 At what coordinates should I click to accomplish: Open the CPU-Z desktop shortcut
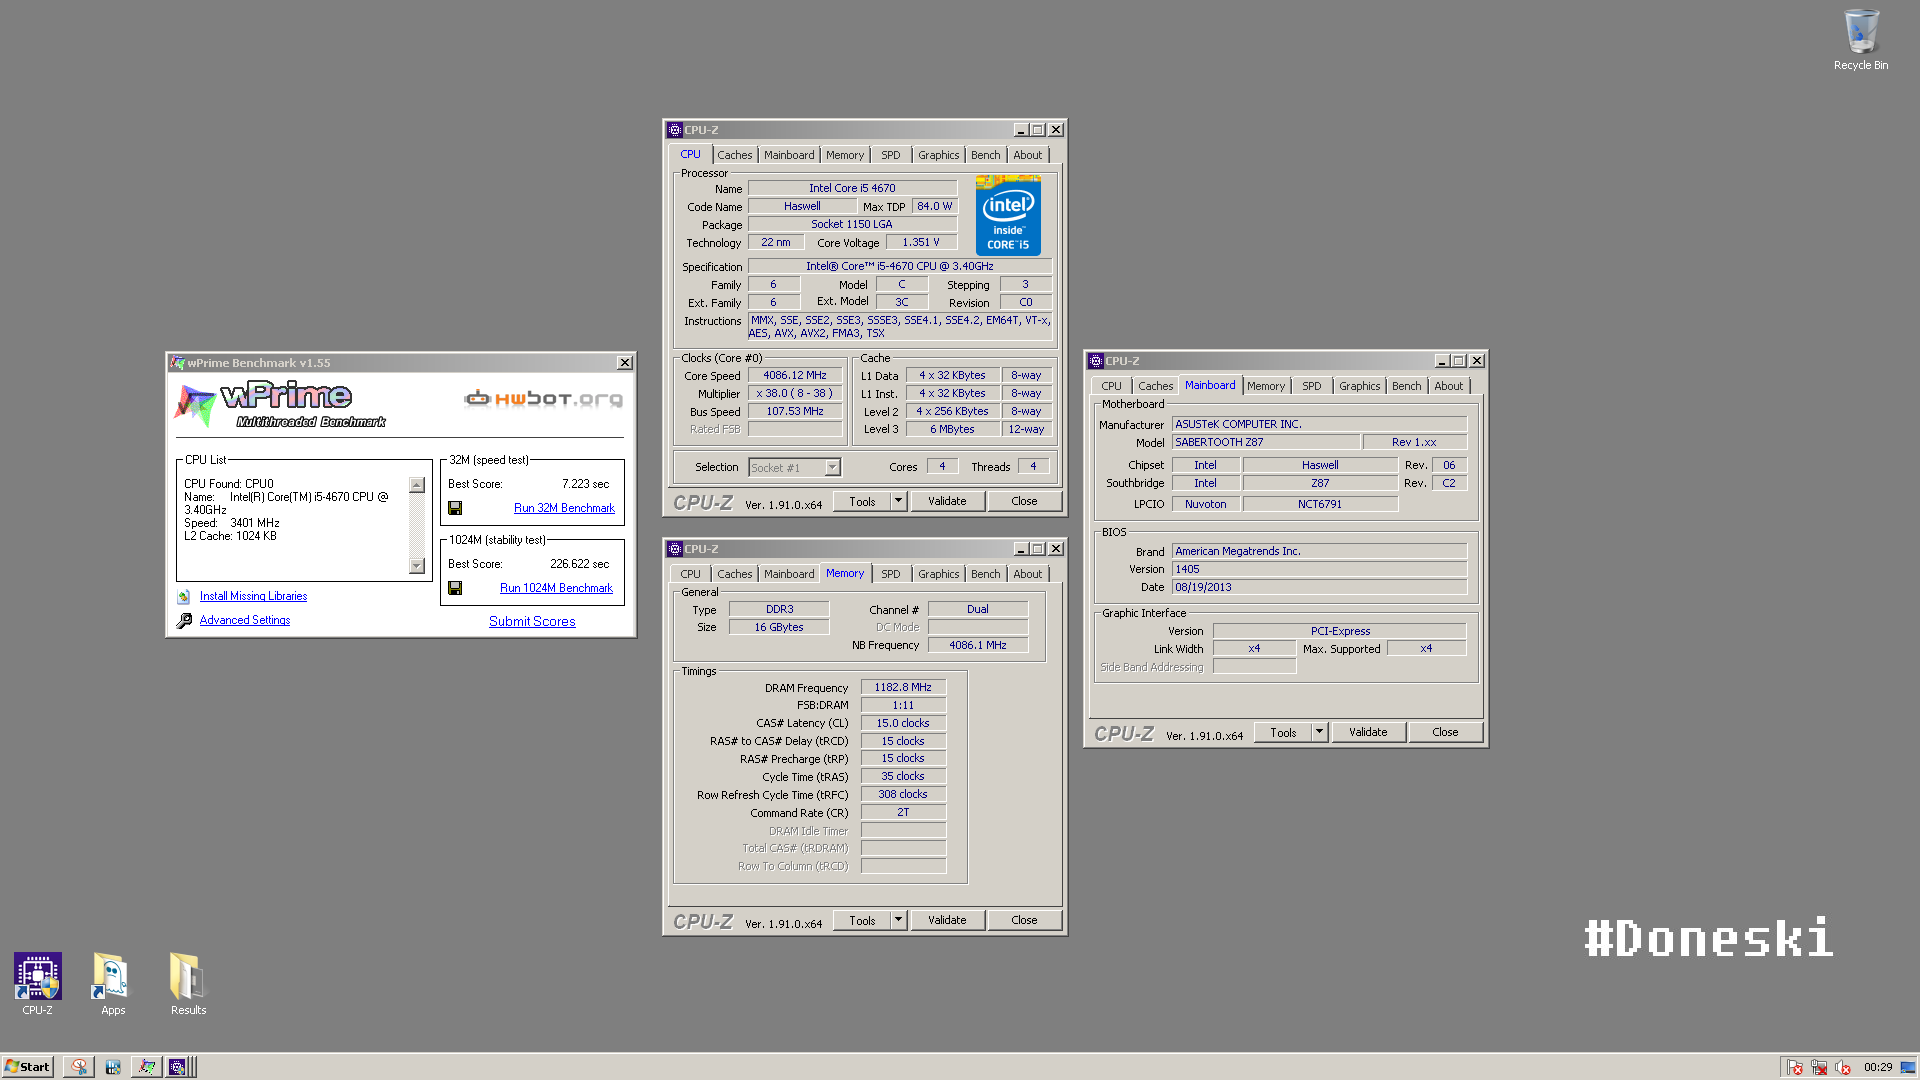(x=38, y=984)
